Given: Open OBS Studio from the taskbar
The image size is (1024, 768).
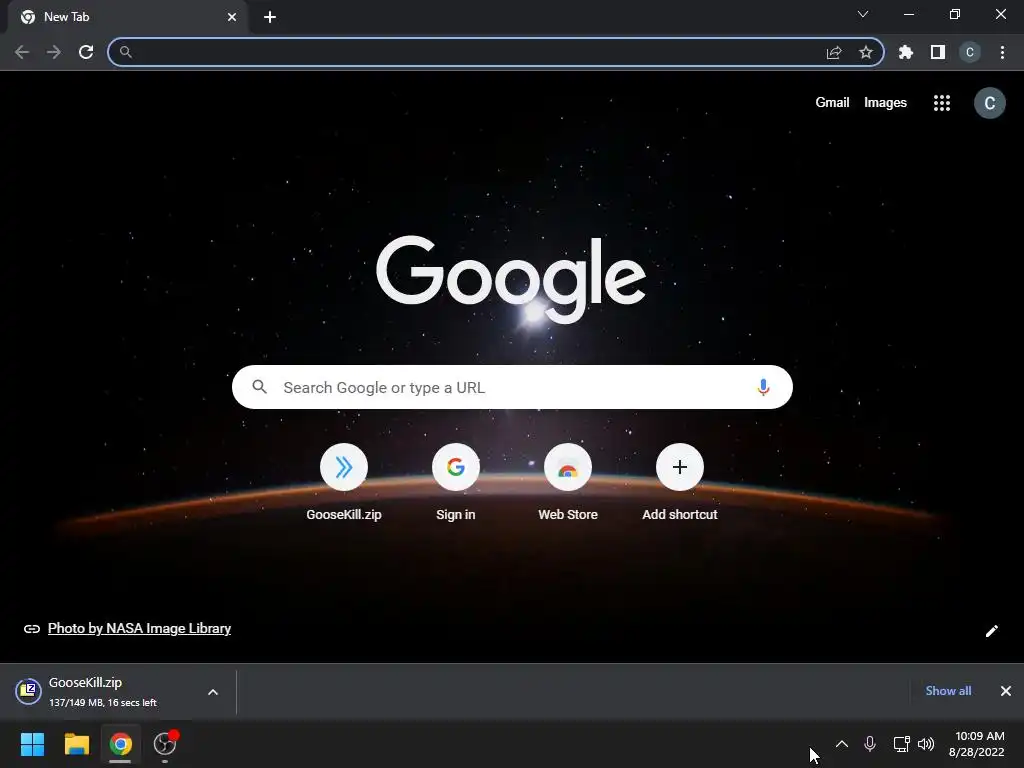Looking at the screenshot, I should [x=165, y=744].
